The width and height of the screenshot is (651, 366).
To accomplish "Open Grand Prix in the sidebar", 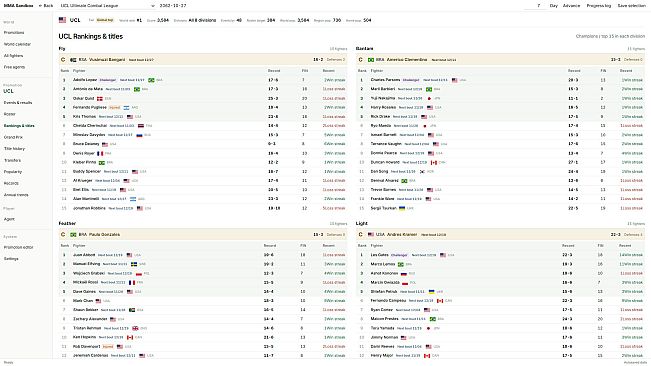I will coord(13,137).
